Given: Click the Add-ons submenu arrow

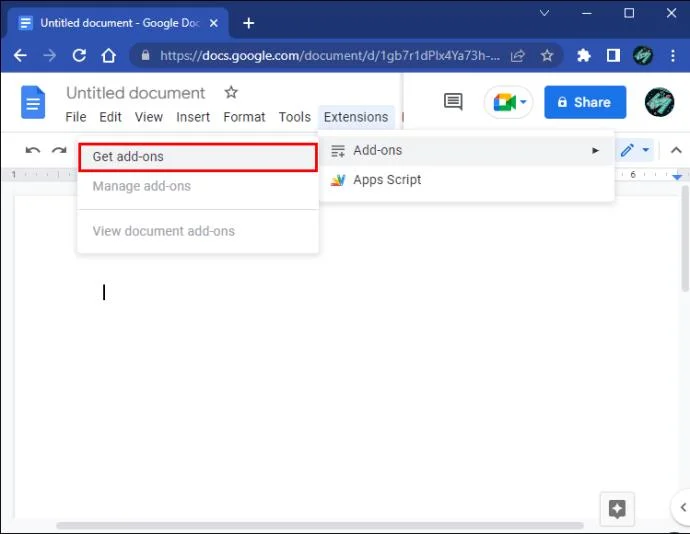Looking at the screenshot, I should click(595, 151).
